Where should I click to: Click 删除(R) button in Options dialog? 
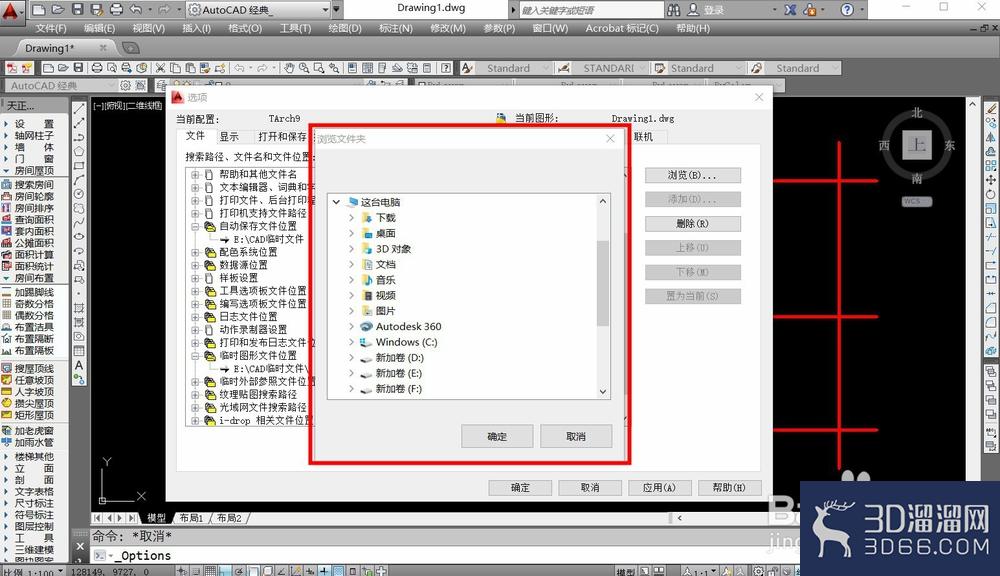click(693, 223)
